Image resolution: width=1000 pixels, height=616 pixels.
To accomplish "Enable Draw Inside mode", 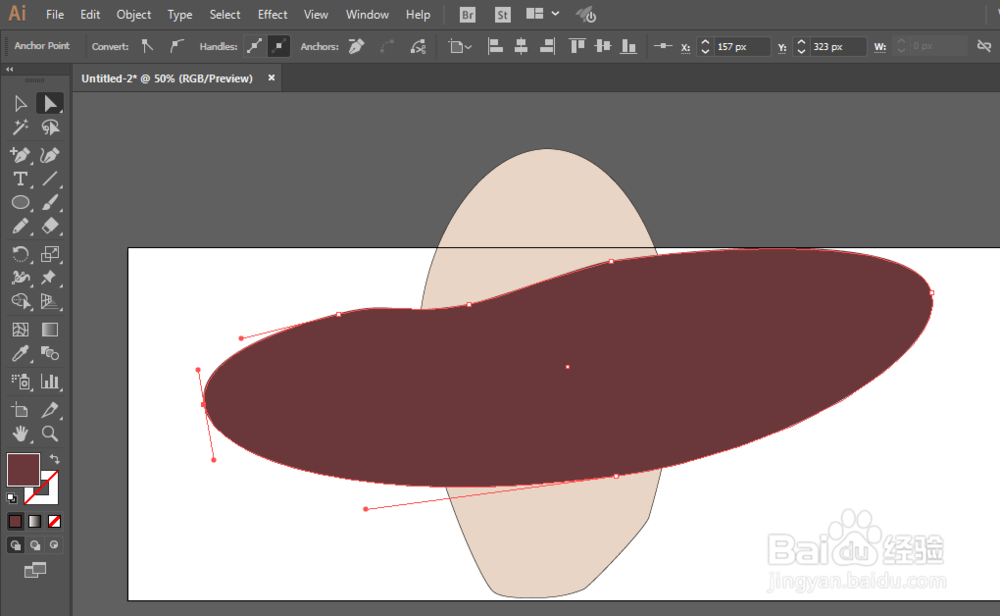I will point(55,545).
